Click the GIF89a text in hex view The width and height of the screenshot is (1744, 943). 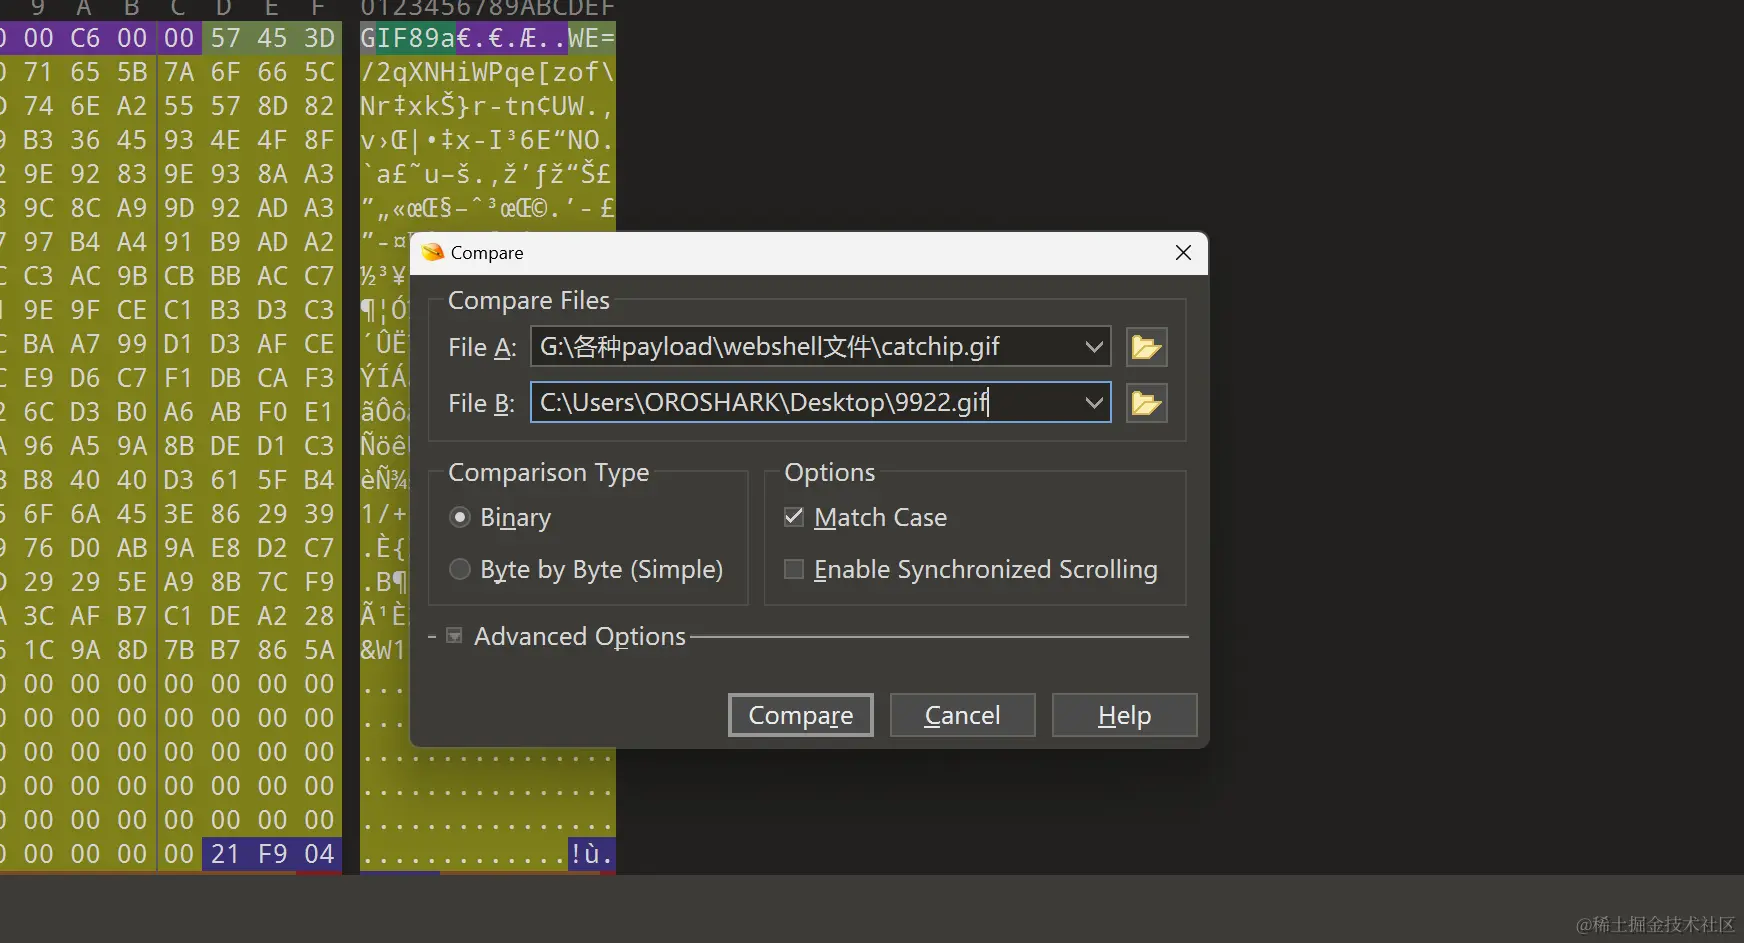408,38
